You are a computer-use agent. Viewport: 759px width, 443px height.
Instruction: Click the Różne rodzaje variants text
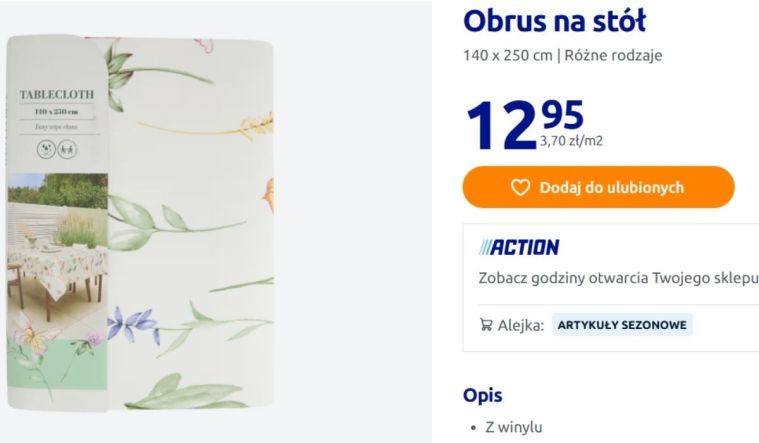613,56
